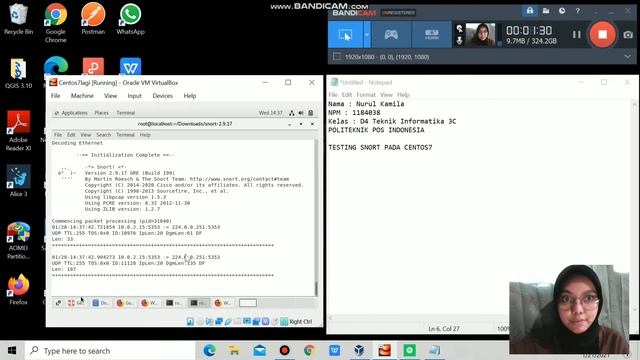
Task: Click VirtualBox hard disk activity status icon
Action: [x=190, y=322]
